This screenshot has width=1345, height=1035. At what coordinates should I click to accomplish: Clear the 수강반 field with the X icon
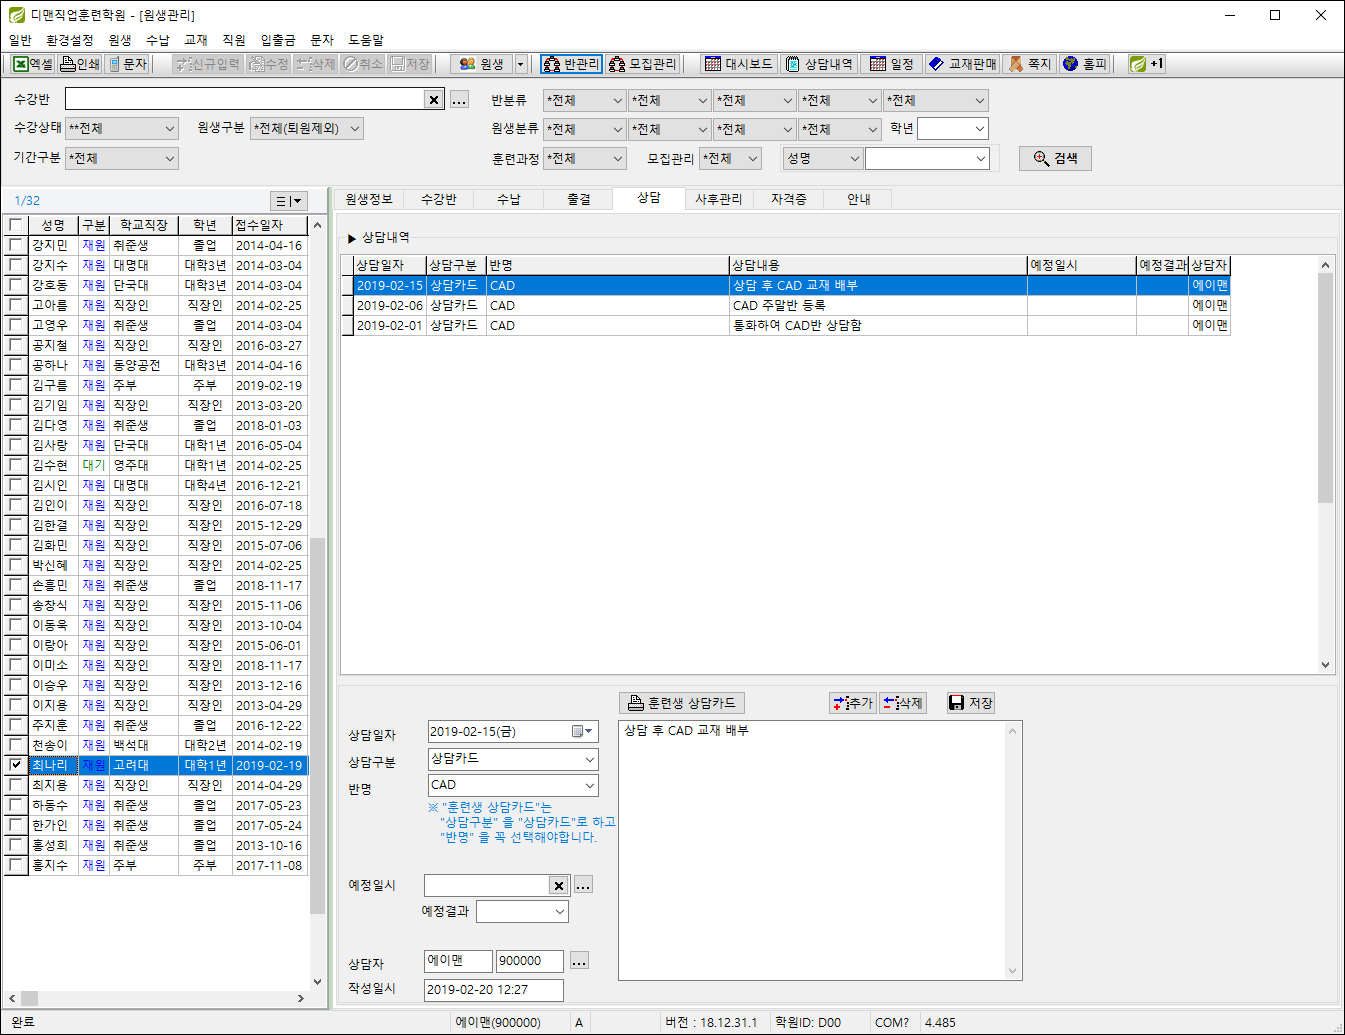[433, 99]
